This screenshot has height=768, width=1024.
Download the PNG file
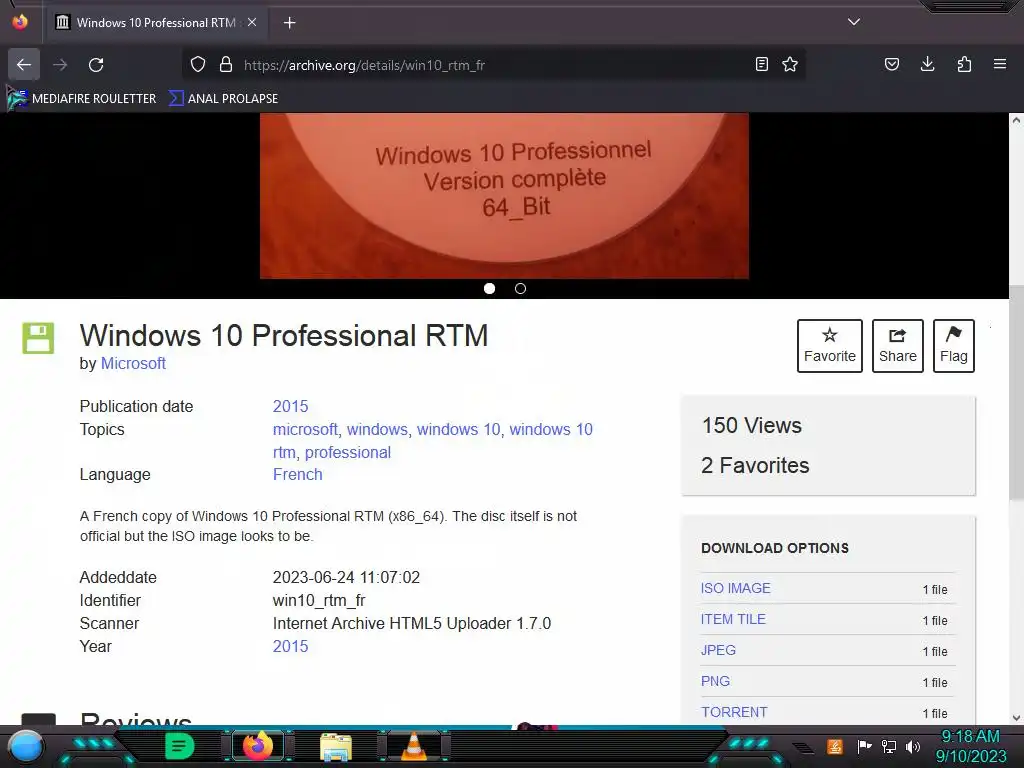715,680
